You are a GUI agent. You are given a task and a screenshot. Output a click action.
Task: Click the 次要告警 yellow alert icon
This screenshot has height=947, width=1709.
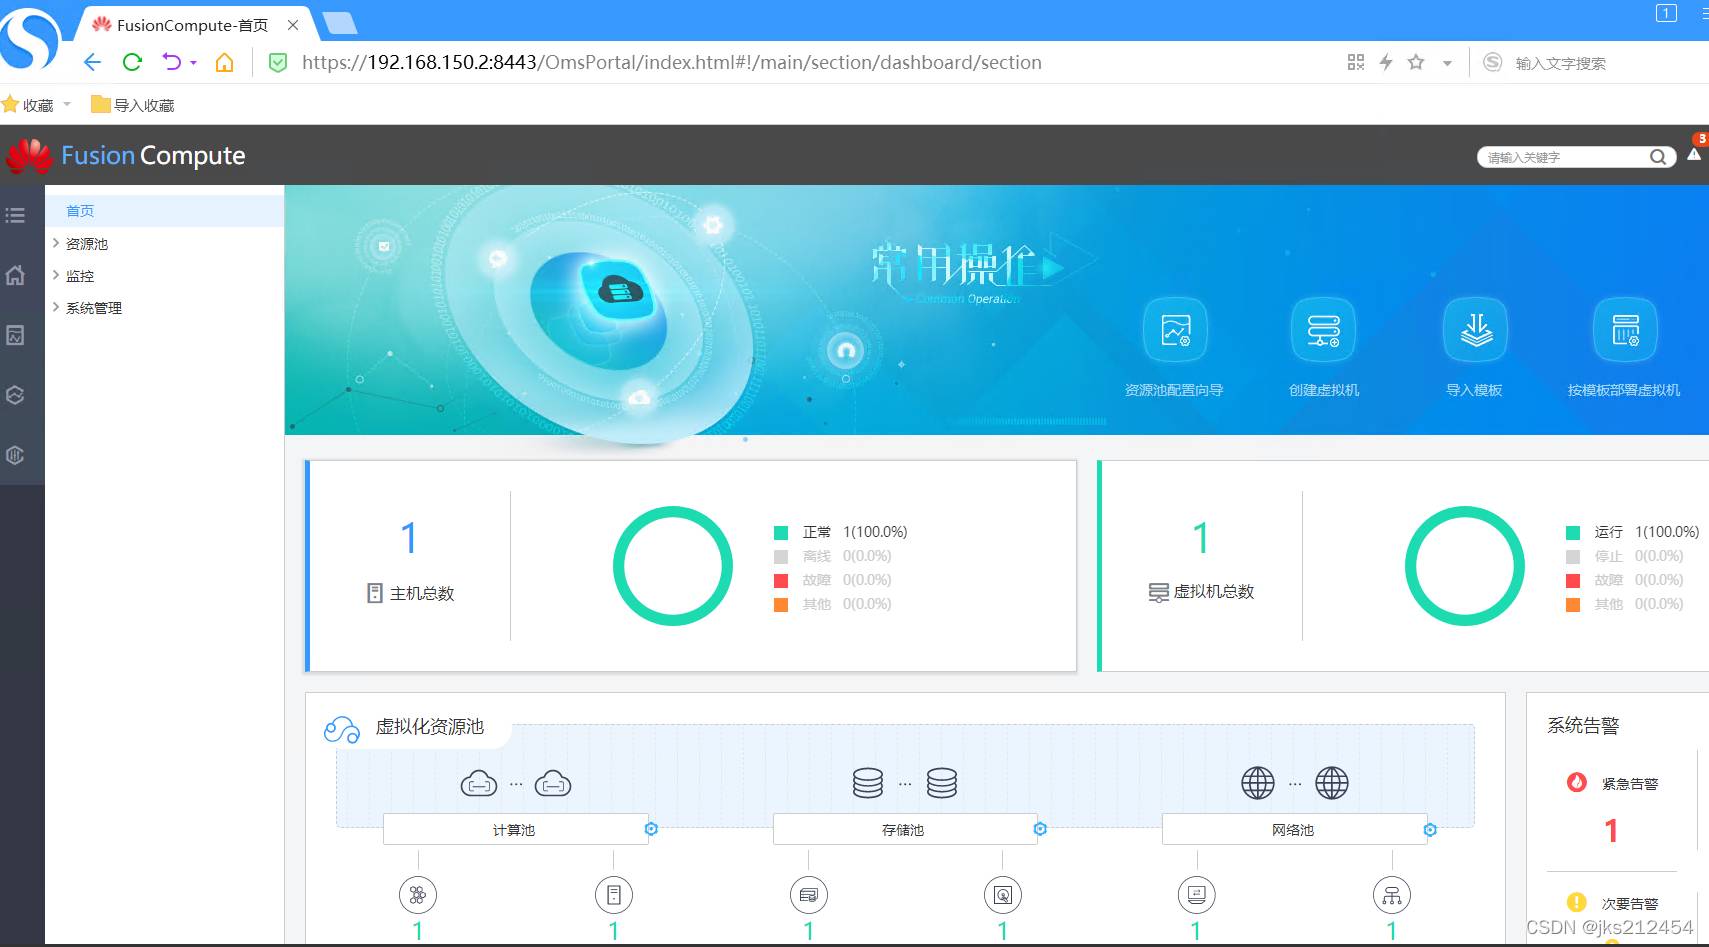tap(1577, 902)
